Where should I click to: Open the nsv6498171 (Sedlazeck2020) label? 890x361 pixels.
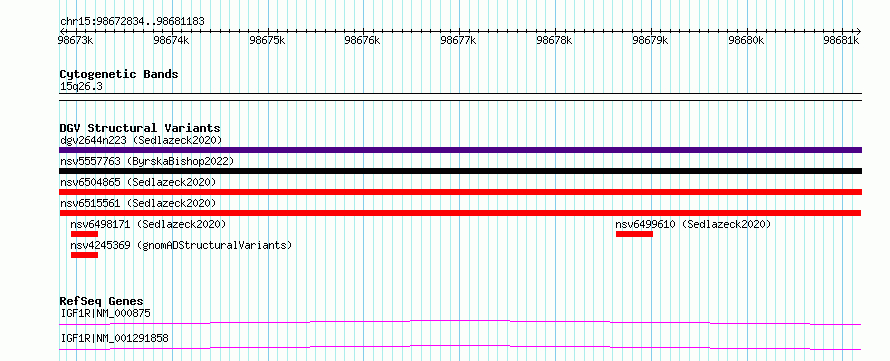pos(148,224)
